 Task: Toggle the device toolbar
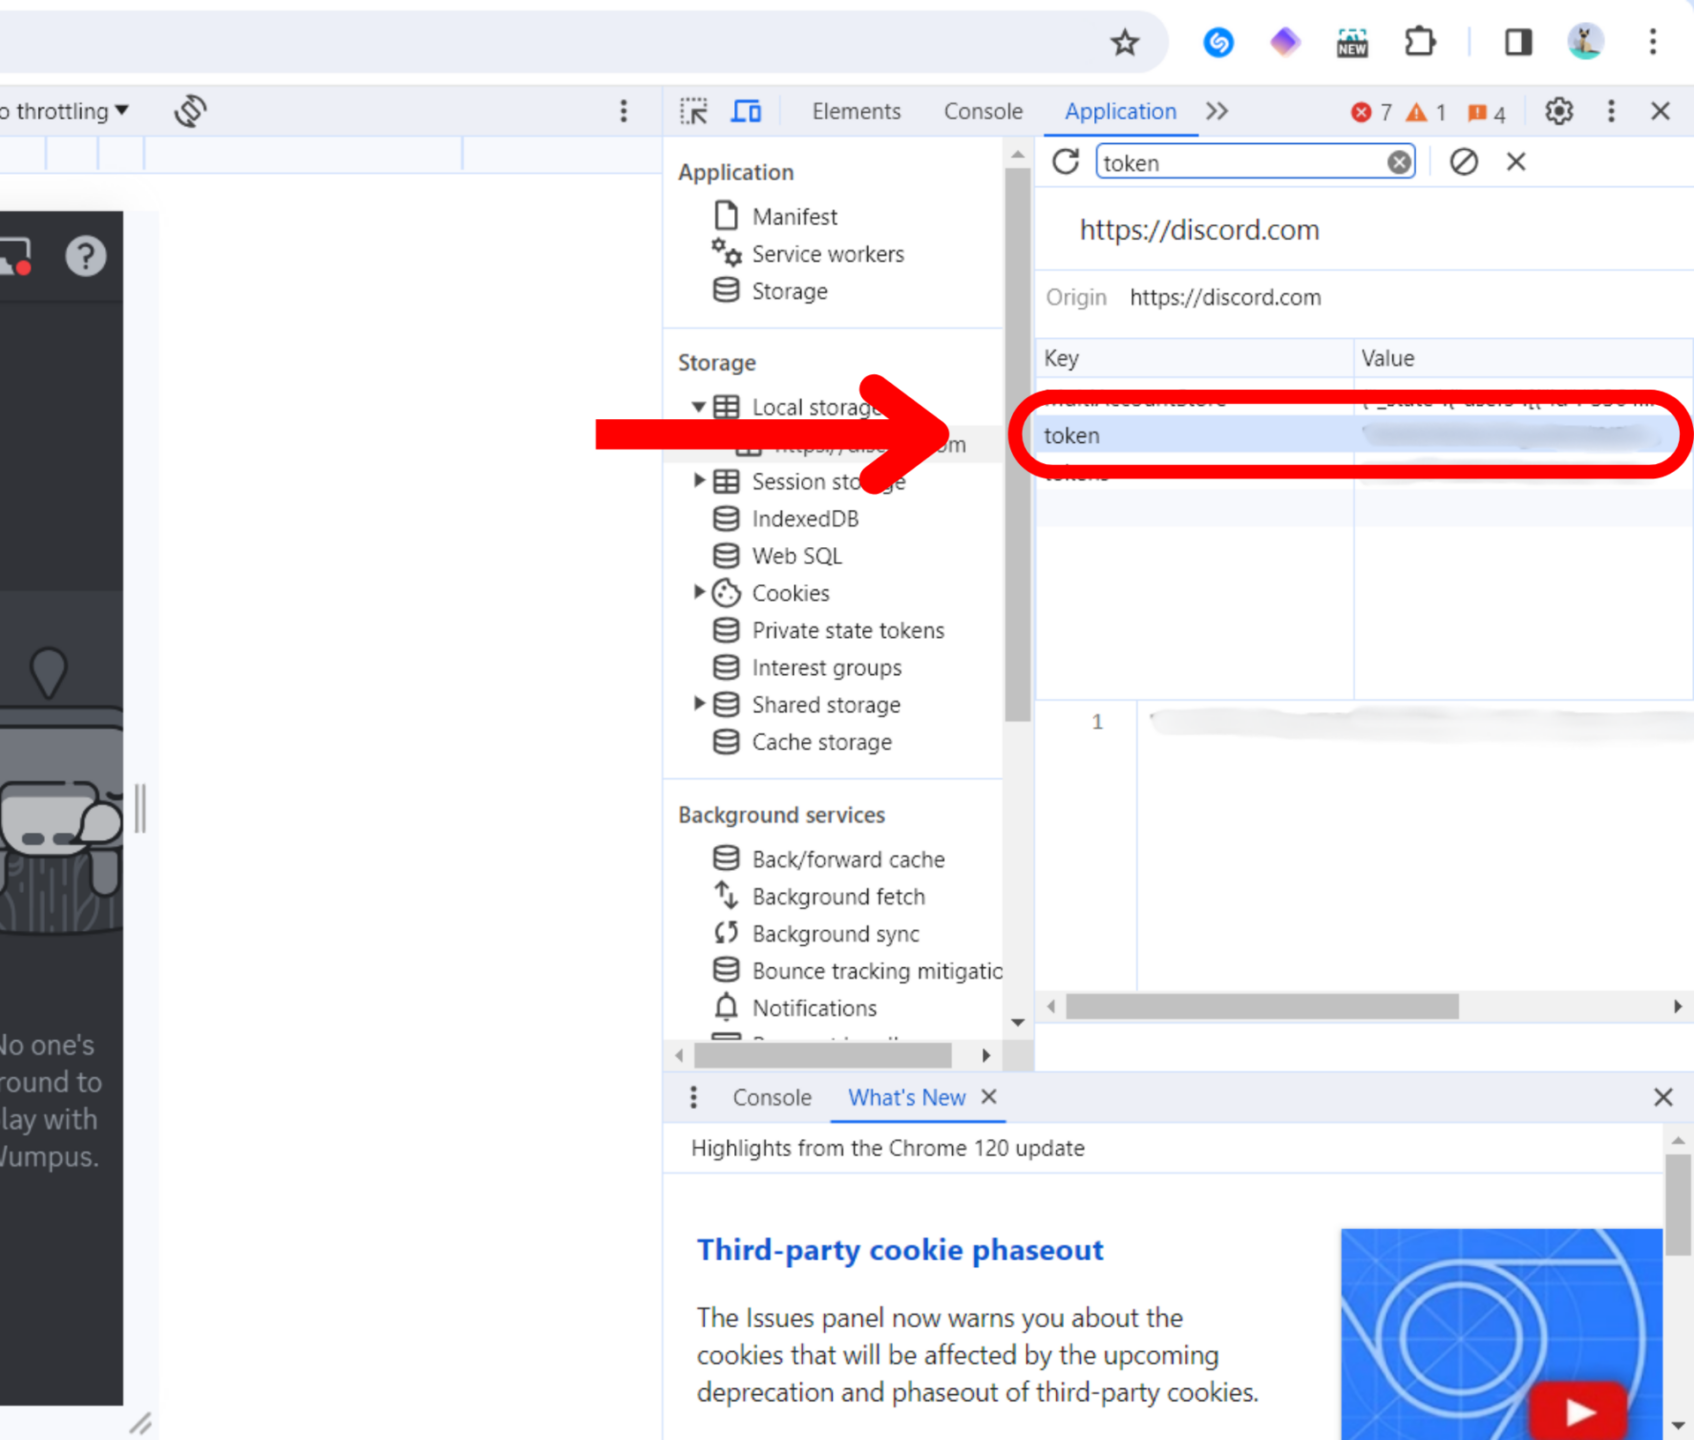tap(745, 111)
